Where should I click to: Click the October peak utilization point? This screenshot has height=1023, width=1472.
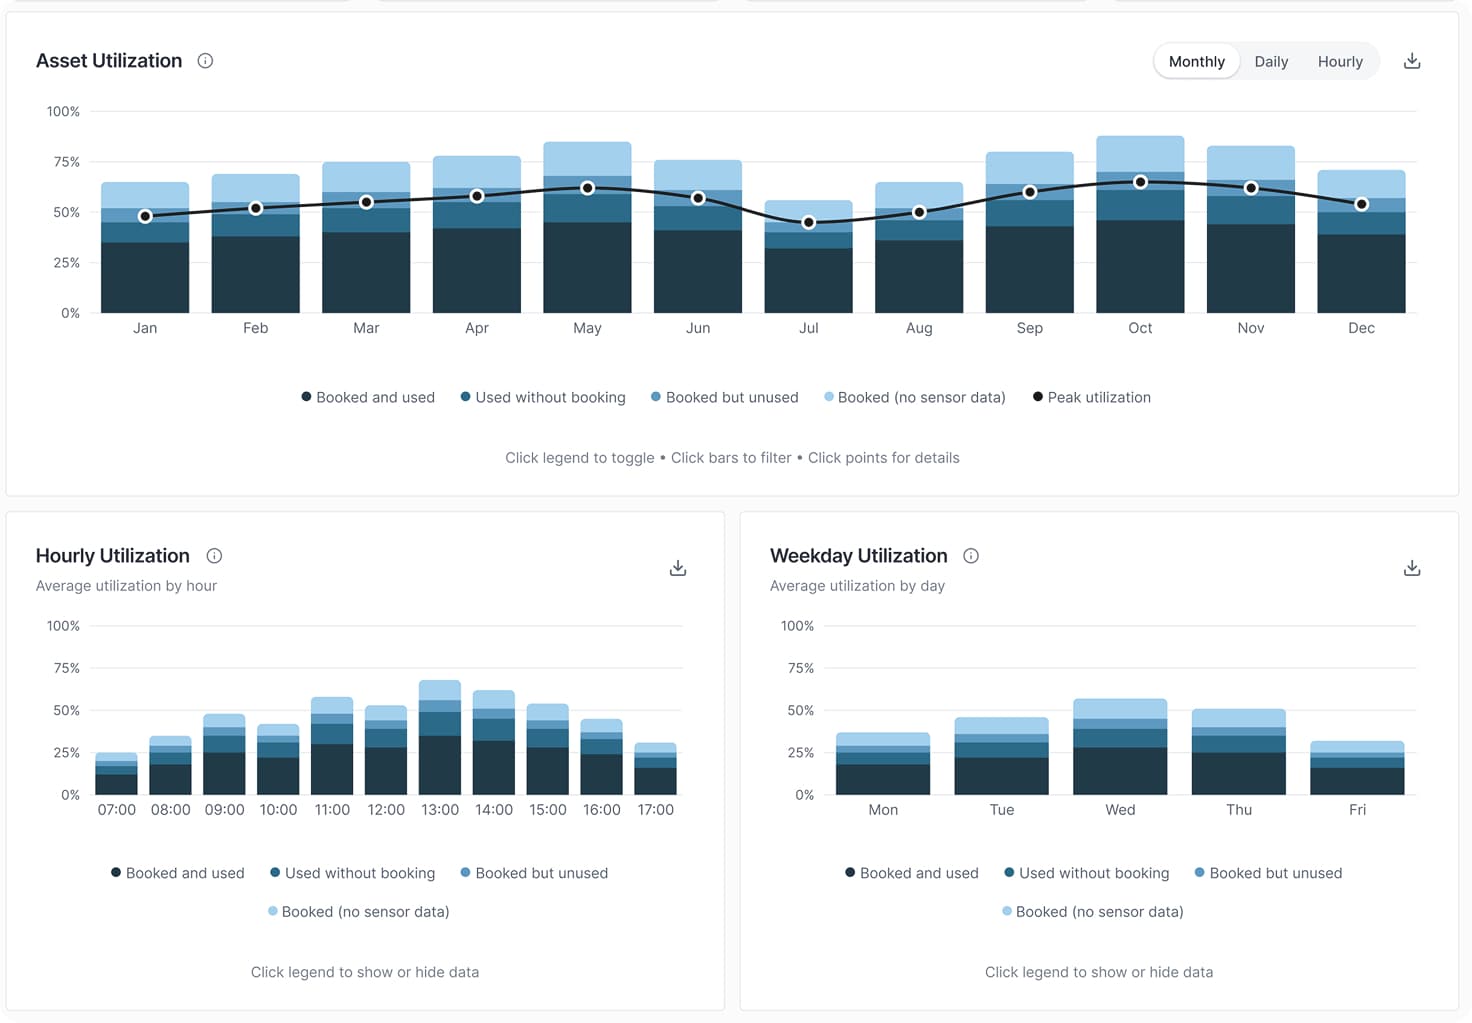1140,182
